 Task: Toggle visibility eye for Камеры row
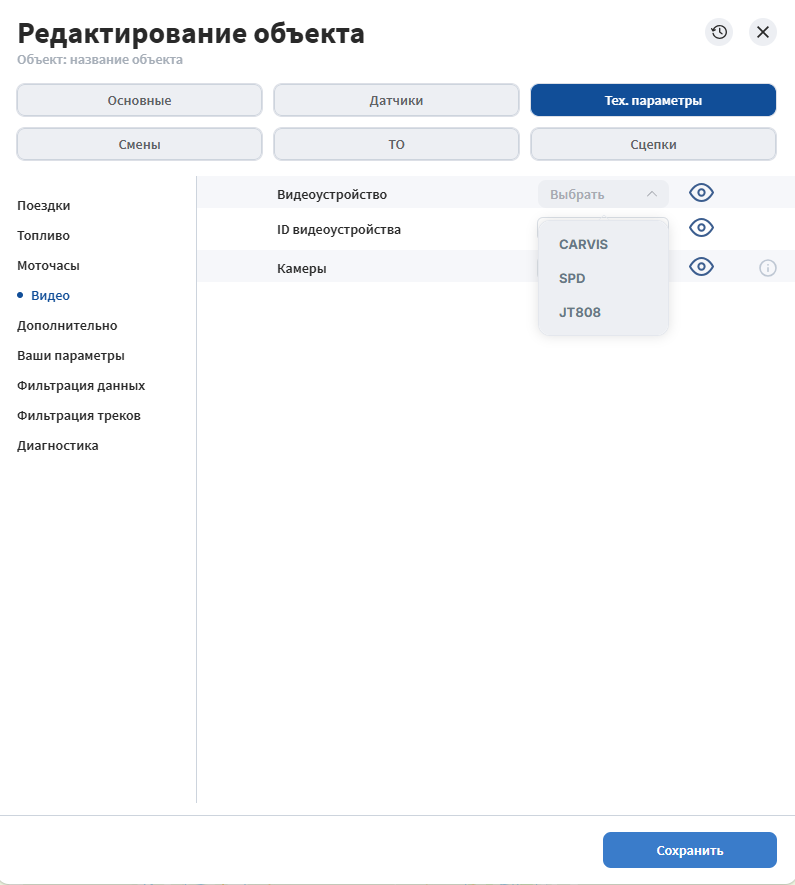tap(701, 267)
